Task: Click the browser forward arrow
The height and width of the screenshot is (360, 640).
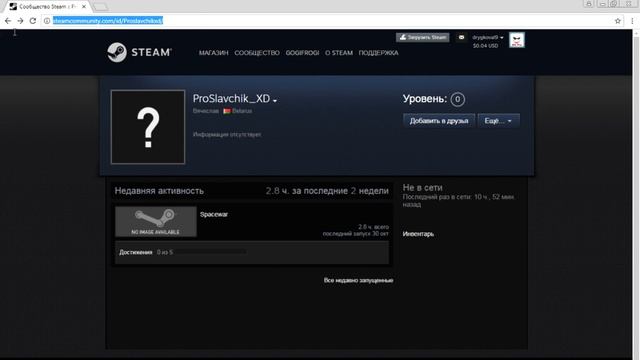Action: (20, 20)
